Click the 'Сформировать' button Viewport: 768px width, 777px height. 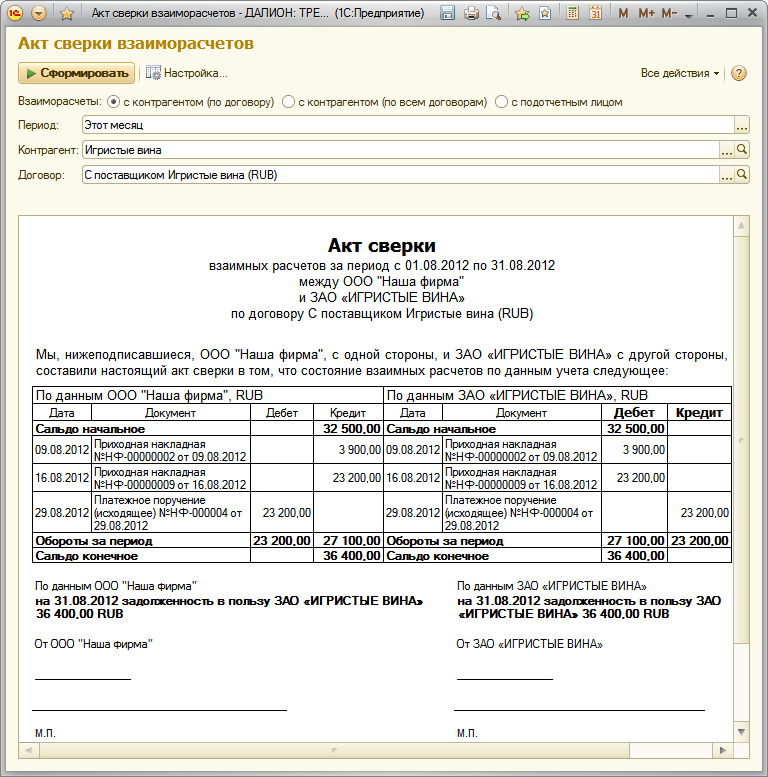tap(76, 73)
